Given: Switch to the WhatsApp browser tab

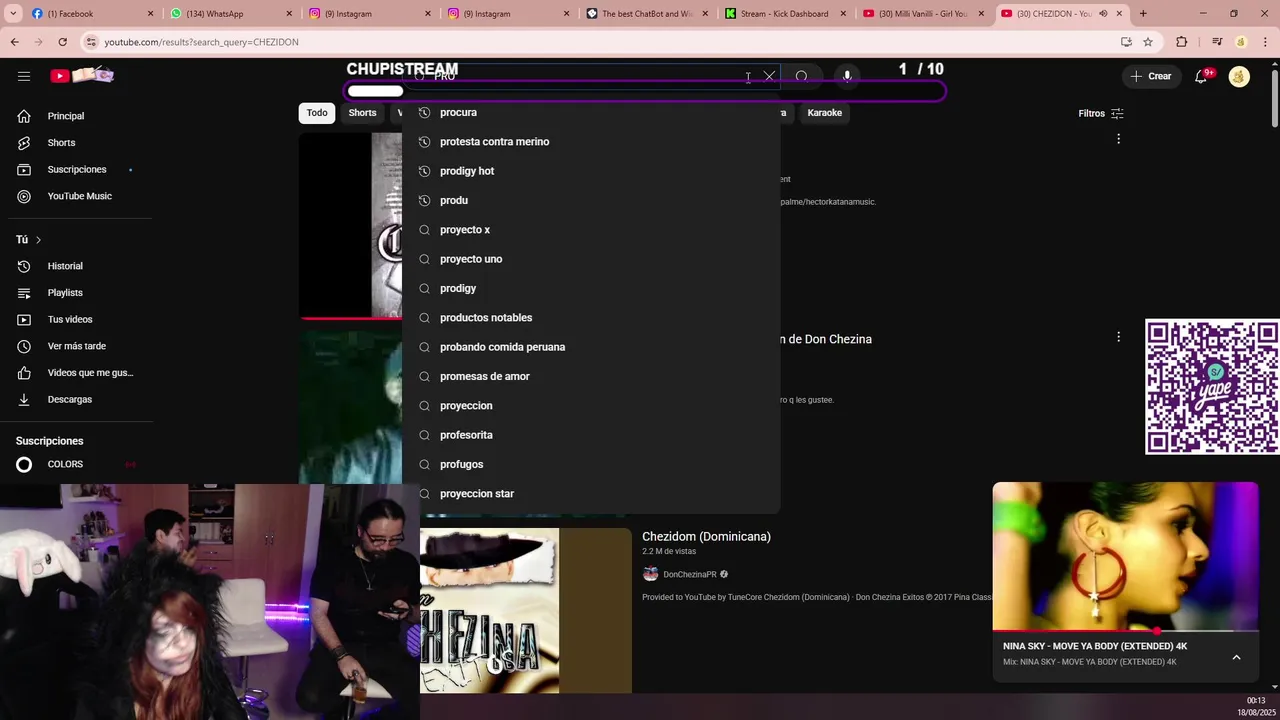Looking at the screenshot, I should coord(230,13).
